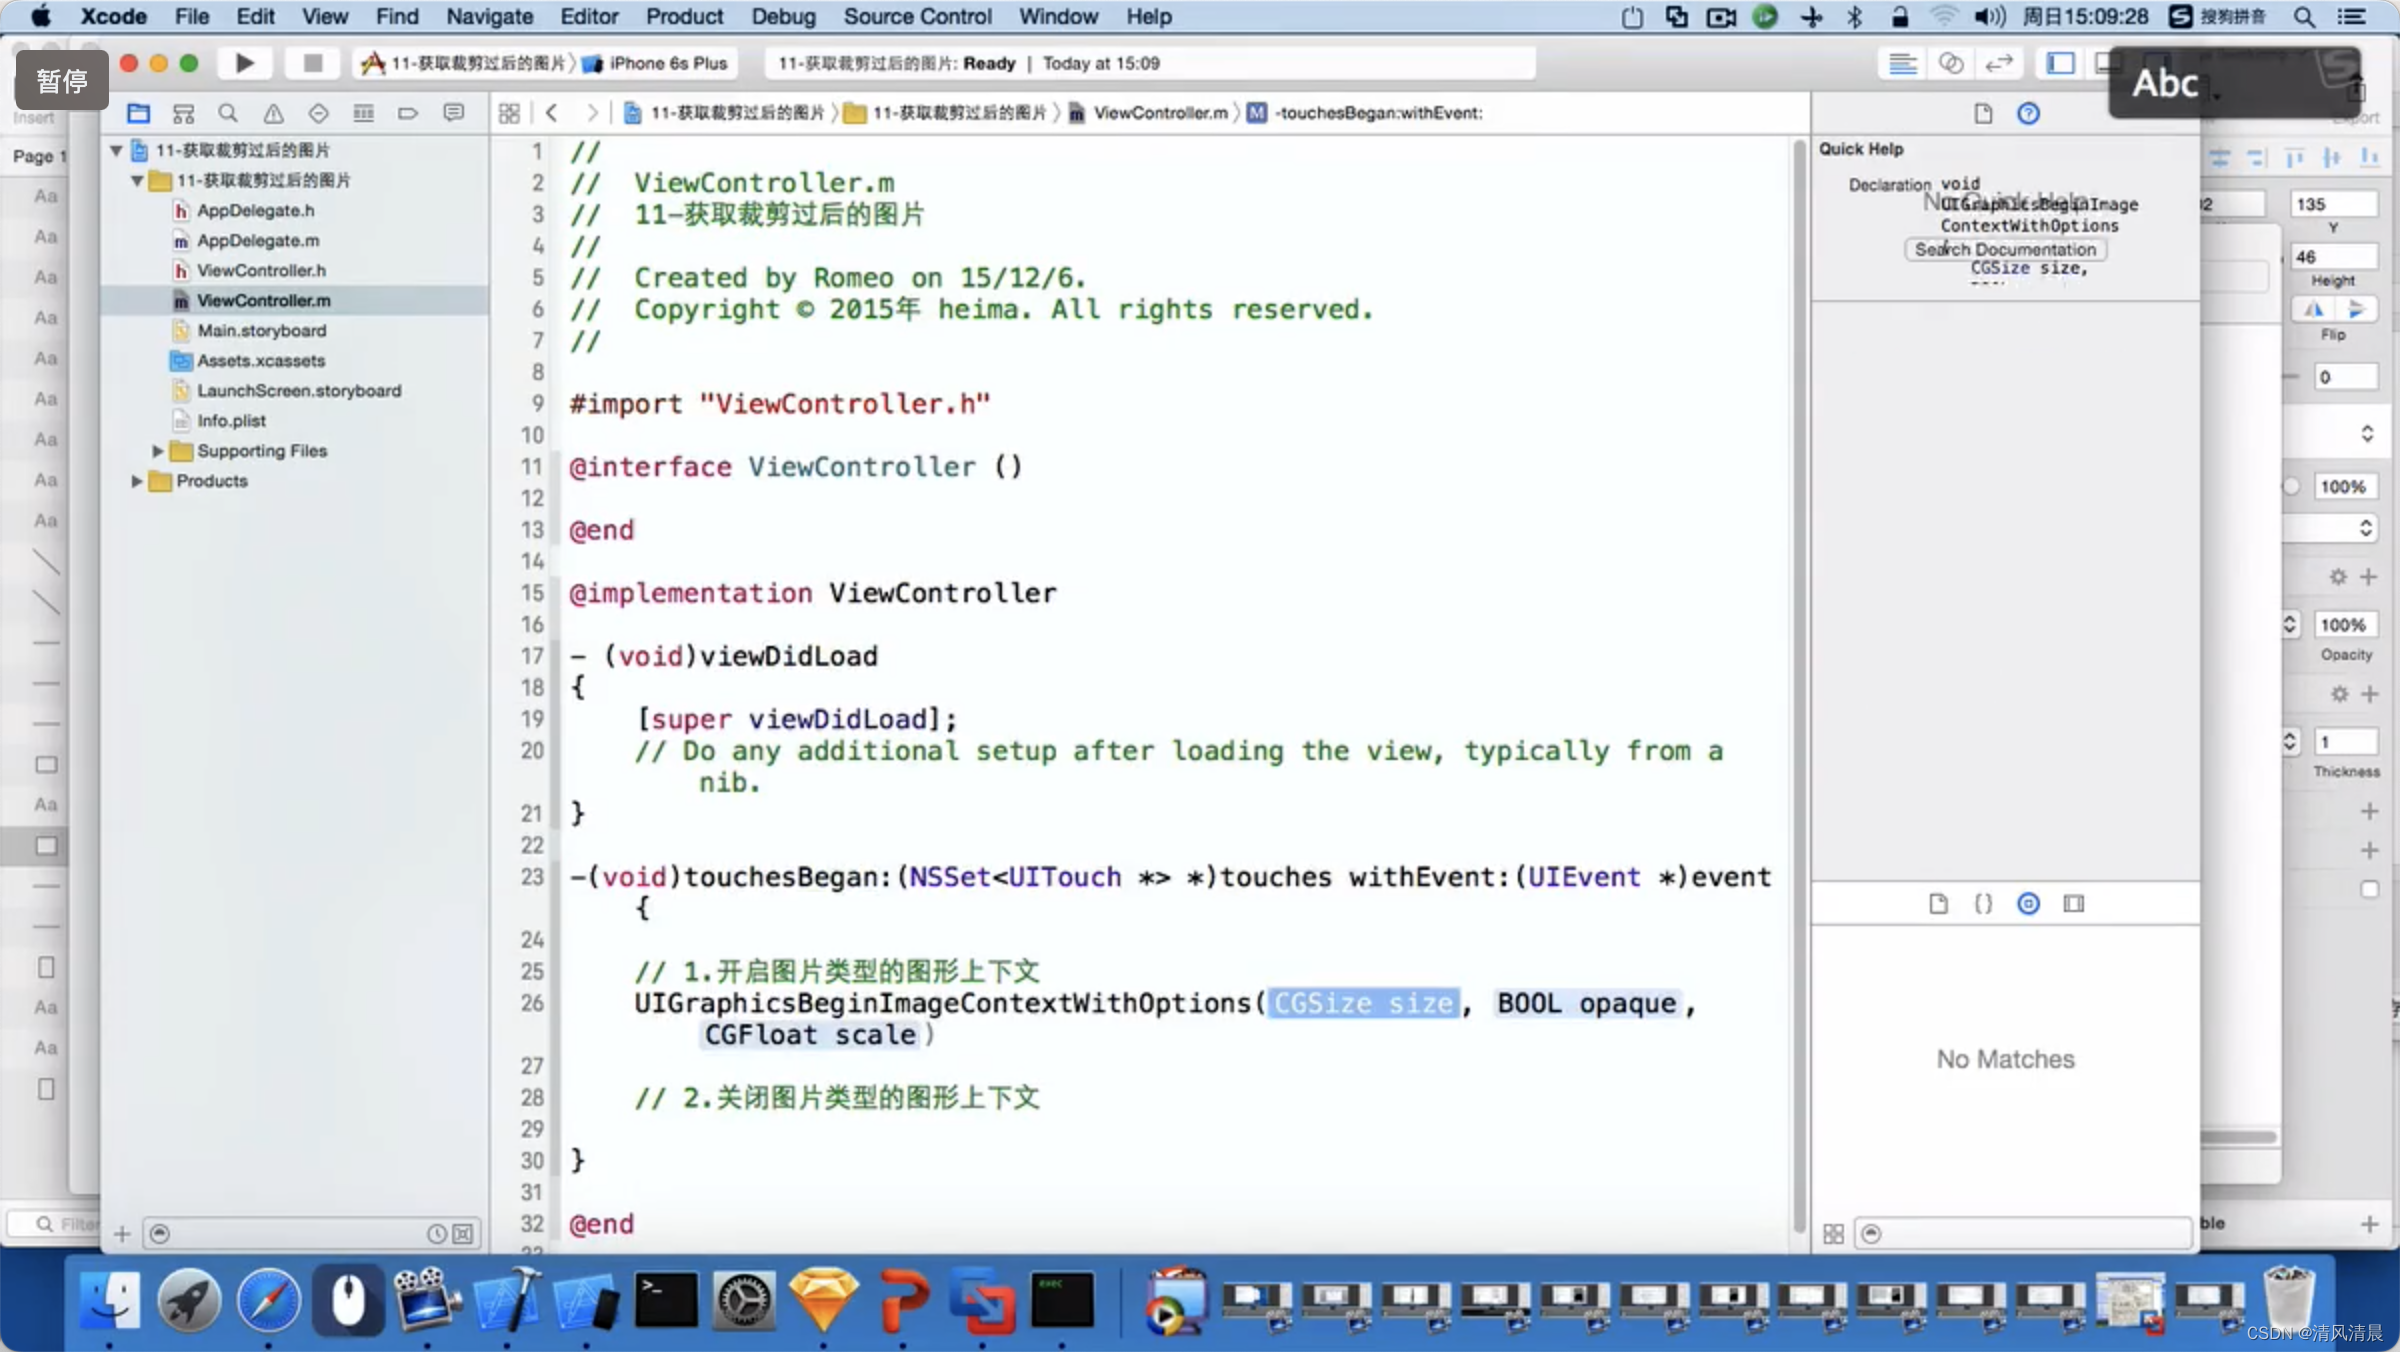
Task: Go forward in editor history
Action: pos(592,113)
